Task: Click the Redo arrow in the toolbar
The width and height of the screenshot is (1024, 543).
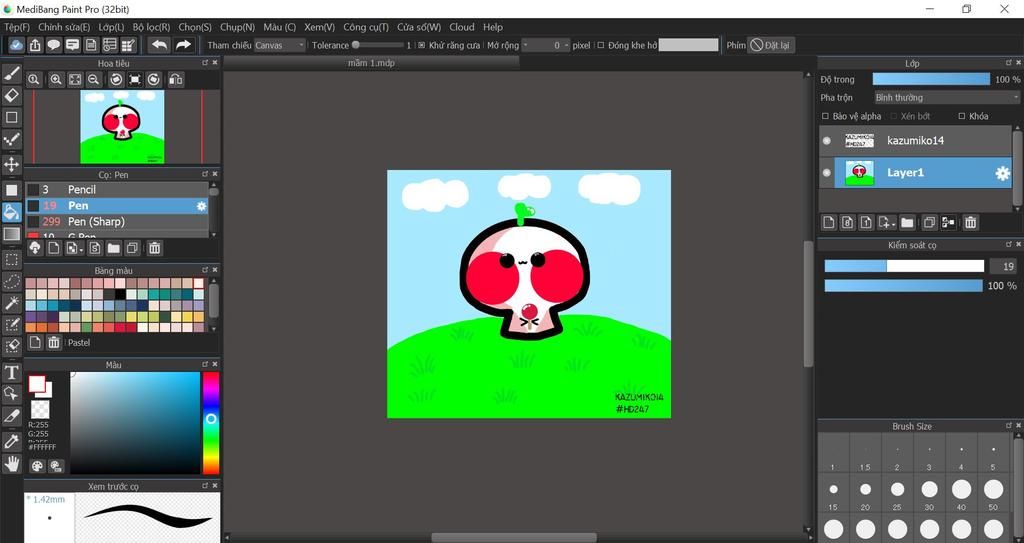Action: 184,44
